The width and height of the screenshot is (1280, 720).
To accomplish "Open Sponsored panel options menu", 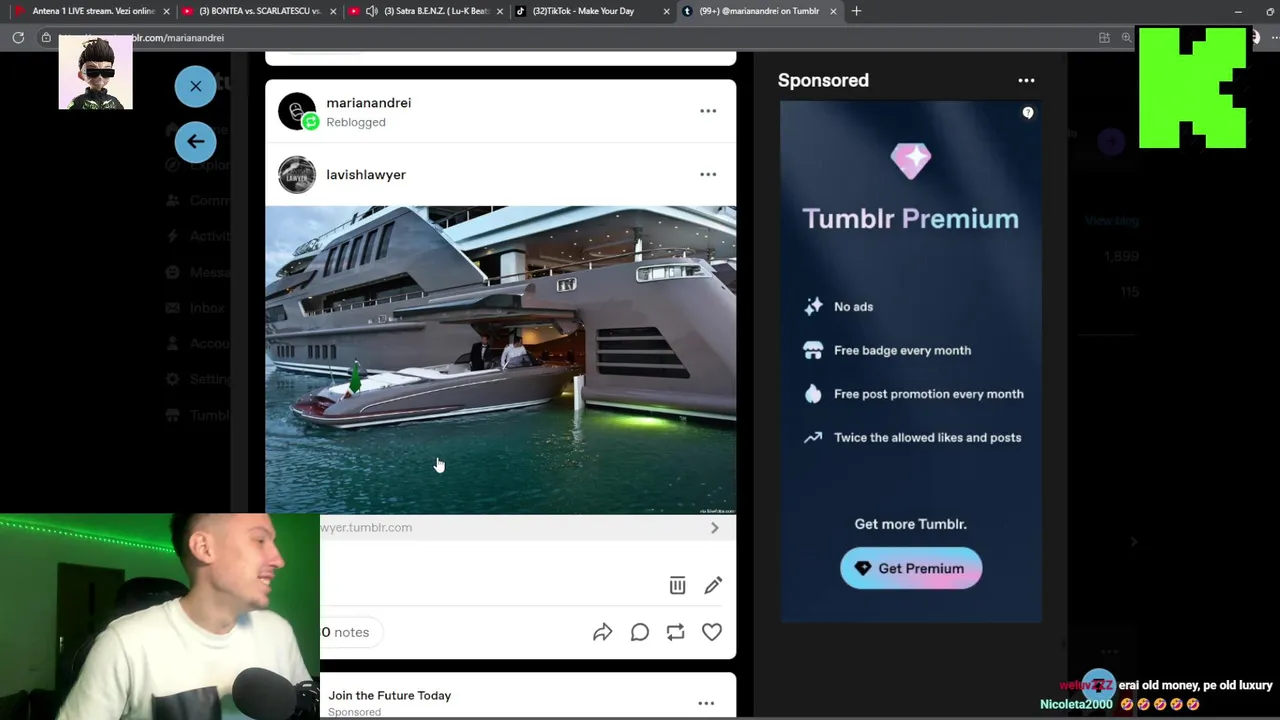I will tap(1026, 80).
